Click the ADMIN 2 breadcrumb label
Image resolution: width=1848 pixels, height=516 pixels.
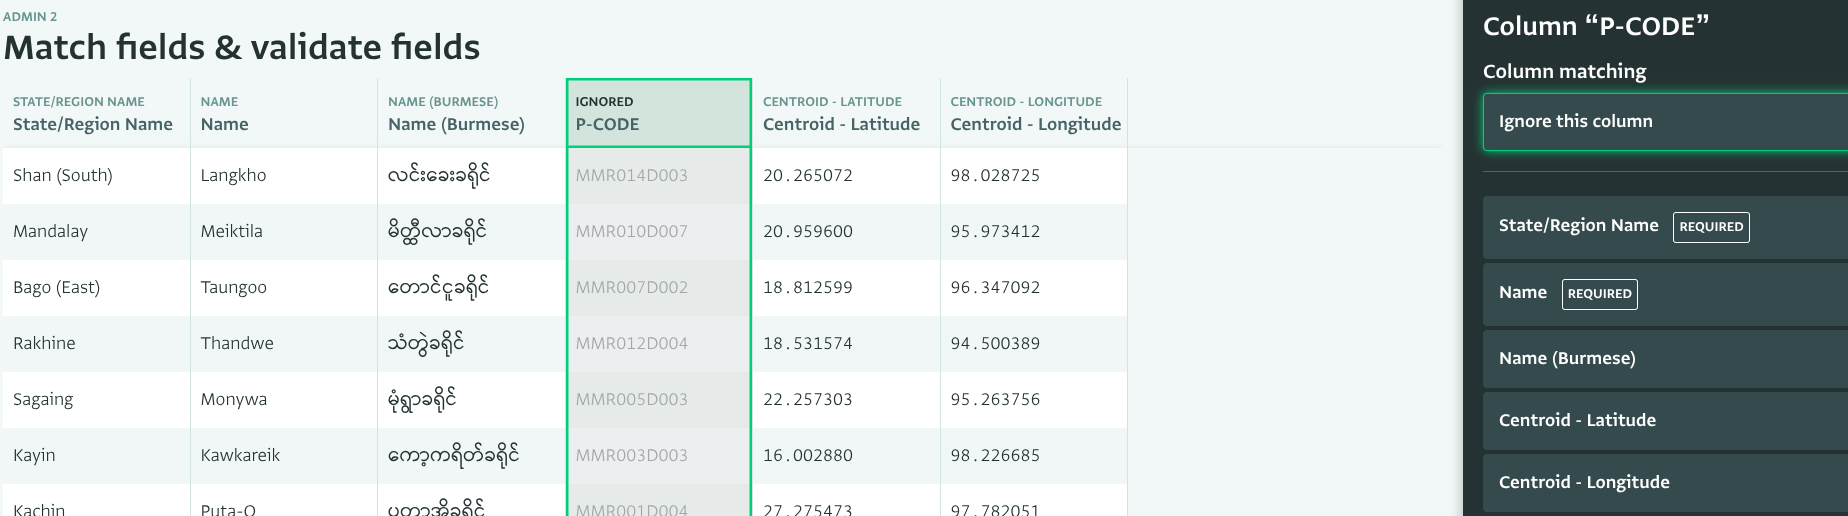pos(30,16)
